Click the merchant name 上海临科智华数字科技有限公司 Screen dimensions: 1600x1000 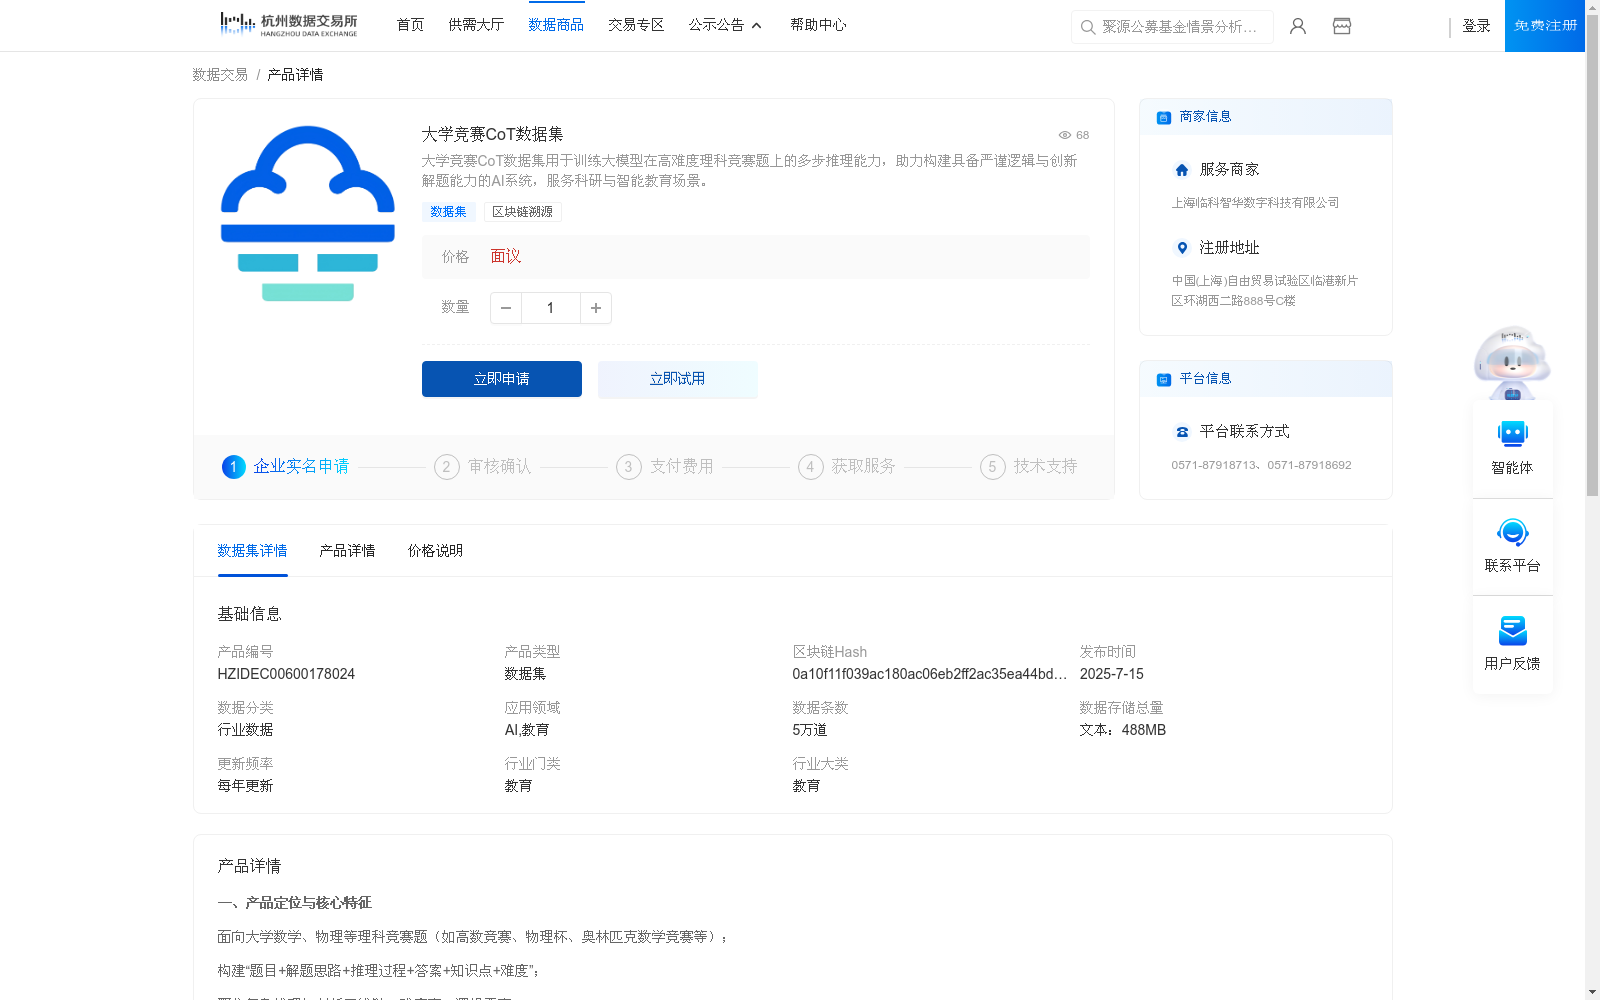[1255, 203]
